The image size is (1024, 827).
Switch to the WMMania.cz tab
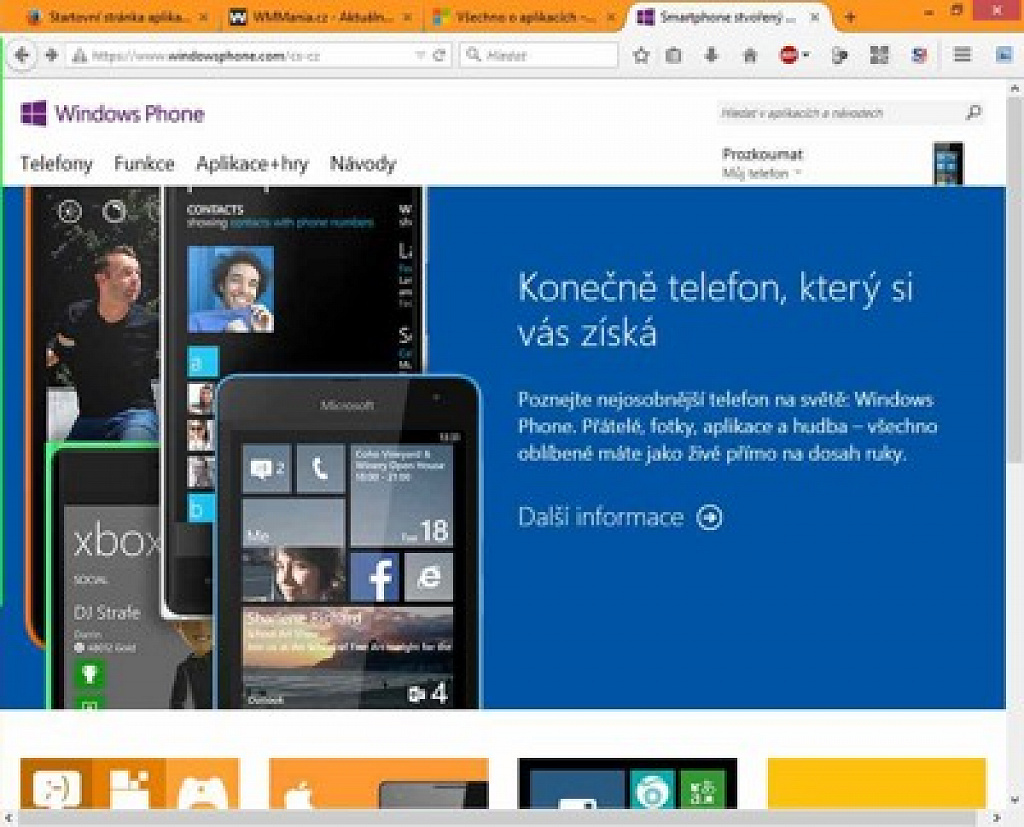[321, 18]
